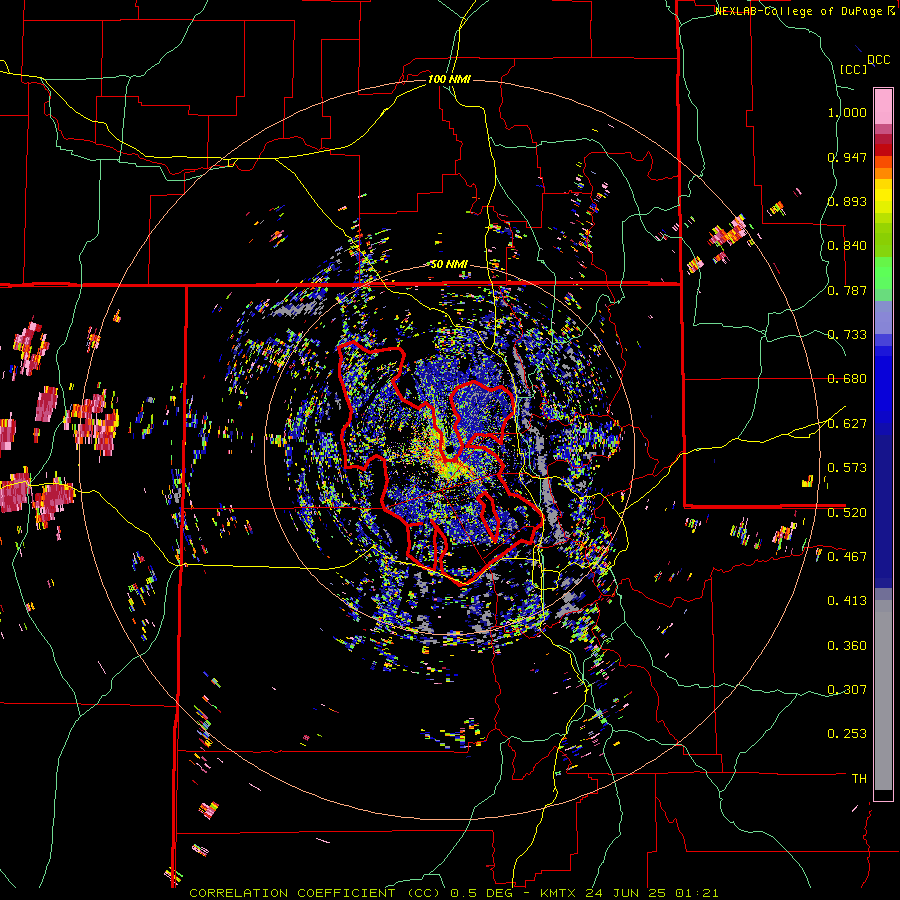The height and width of the screenshot is (900, 900).
Task: Select the 0.467 scale value
Action: tap(847, 557)
